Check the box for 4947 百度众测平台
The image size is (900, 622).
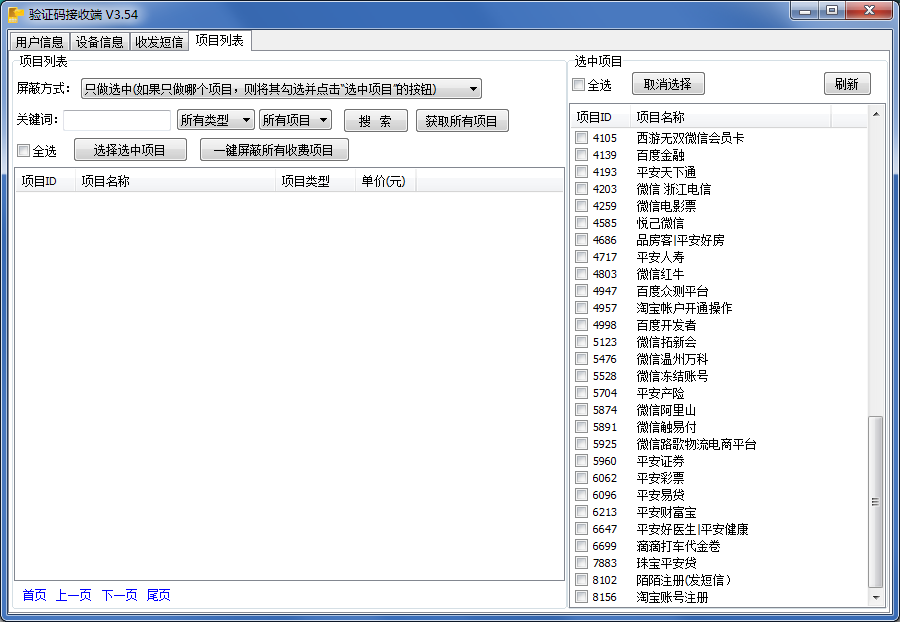581,291
